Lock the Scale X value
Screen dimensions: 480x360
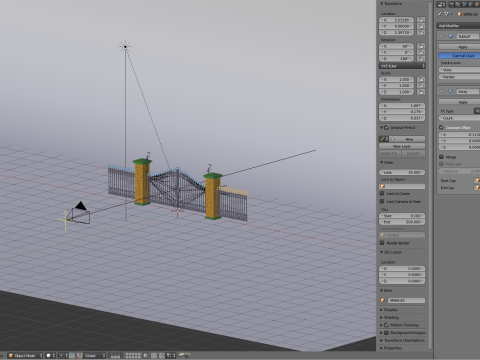421,80
